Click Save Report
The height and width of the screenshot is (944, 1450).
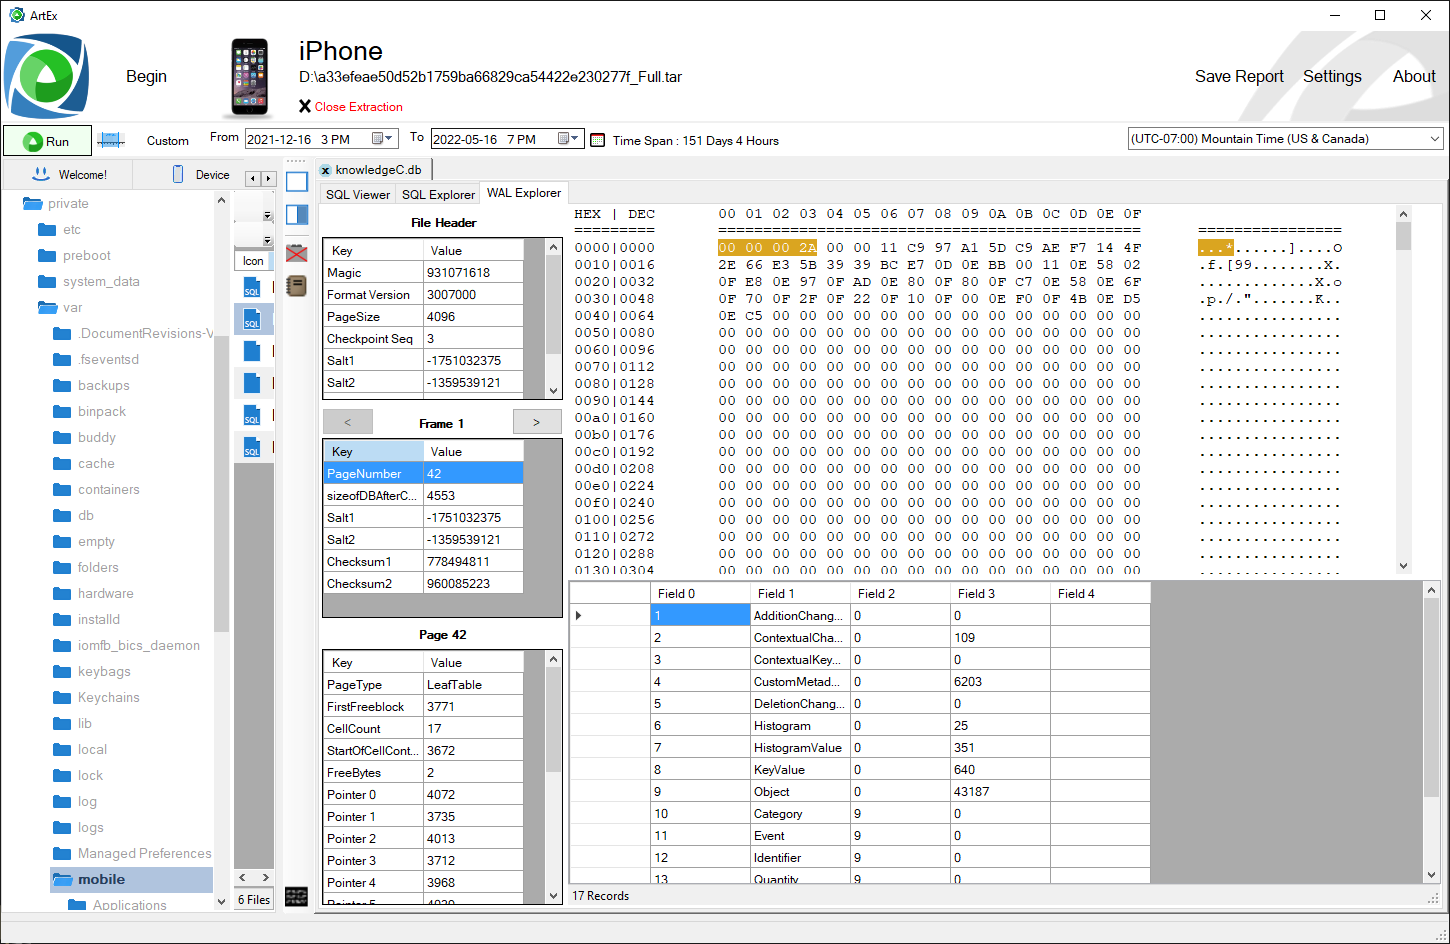1239,77
